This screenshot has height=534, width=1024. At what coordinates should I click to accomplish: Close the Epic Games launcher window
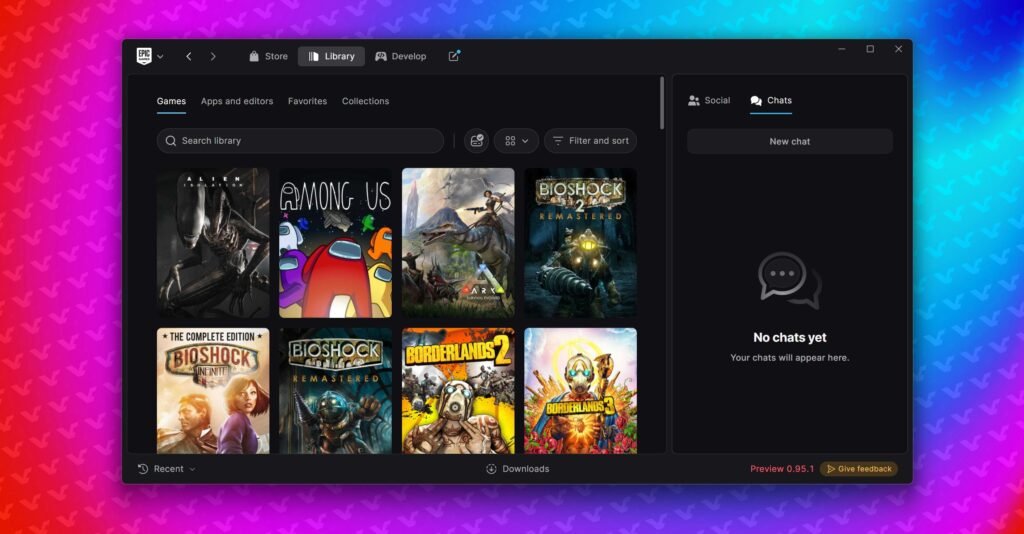coord(899,49)
